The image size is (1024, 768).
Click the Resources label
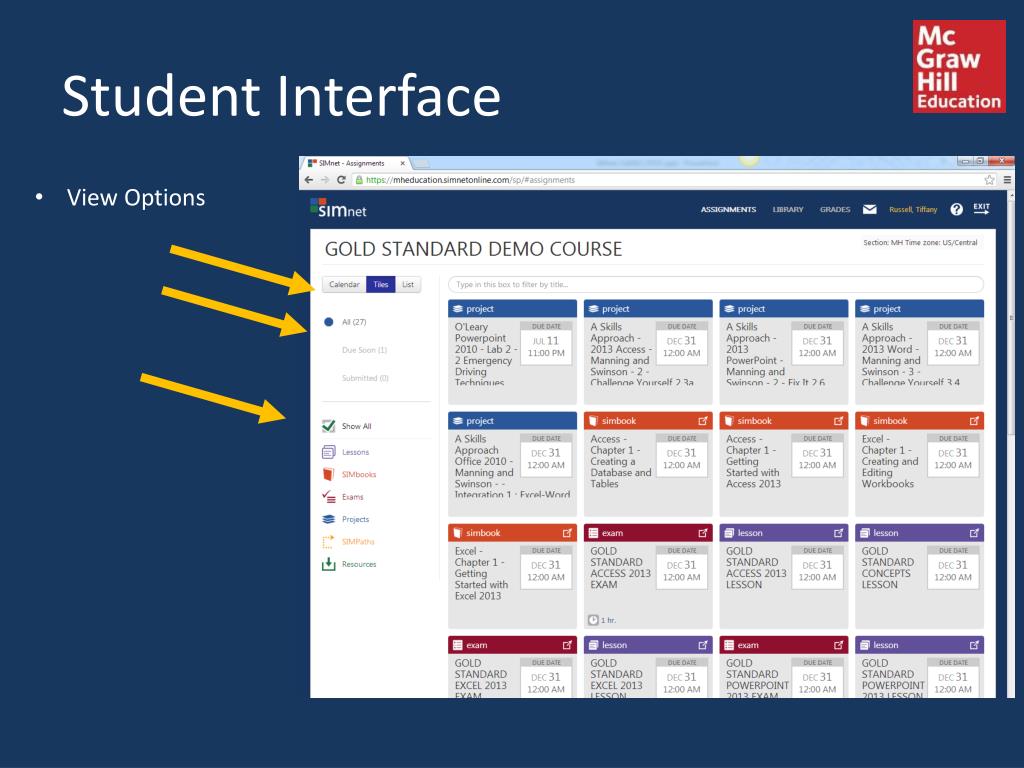[359, 564]
